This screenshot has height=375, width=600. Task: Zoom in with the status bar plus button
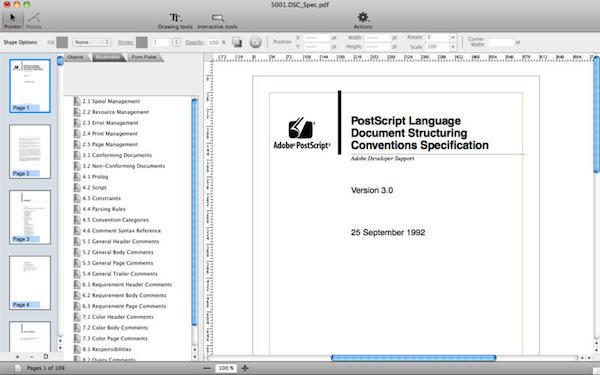(x=245, y=368)
